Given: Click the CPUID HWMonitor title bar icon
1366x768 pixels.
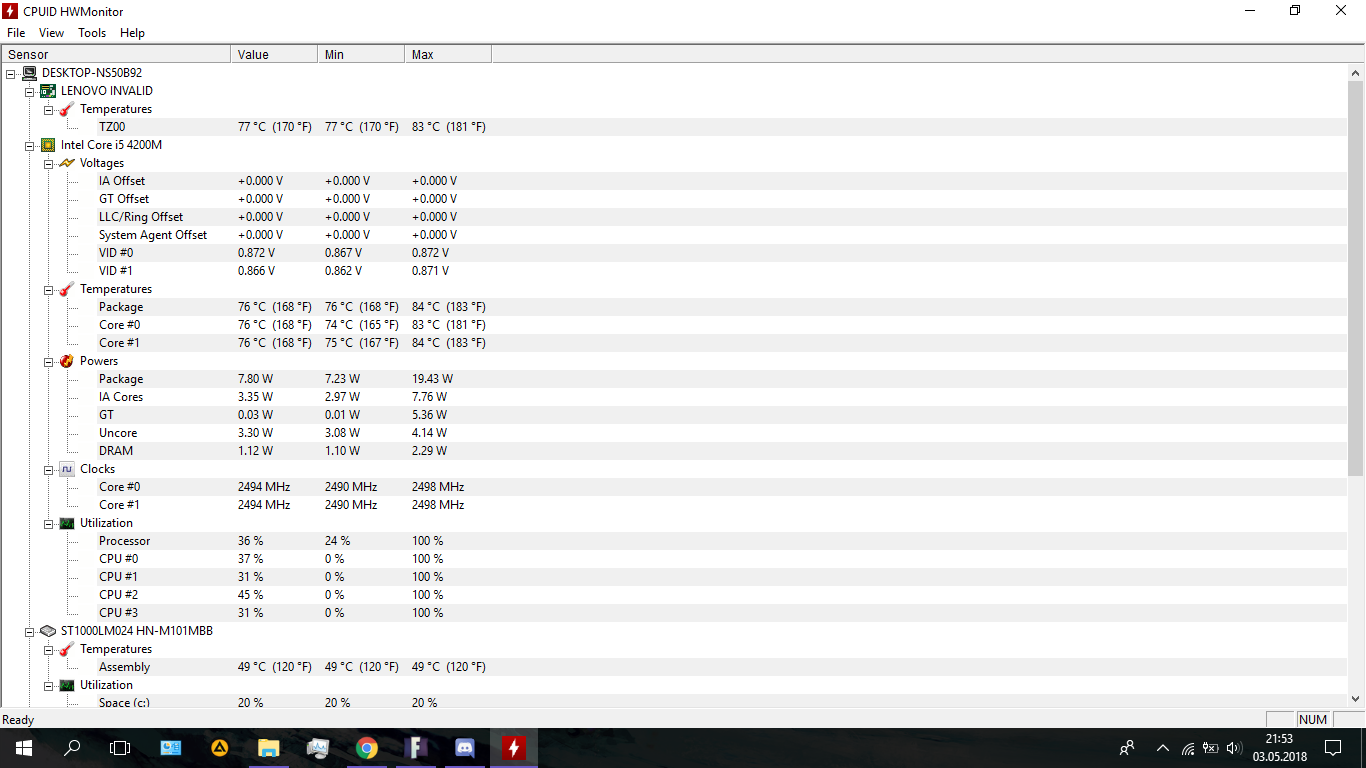Looking at the screenshot, I should [x=10, y=11].
